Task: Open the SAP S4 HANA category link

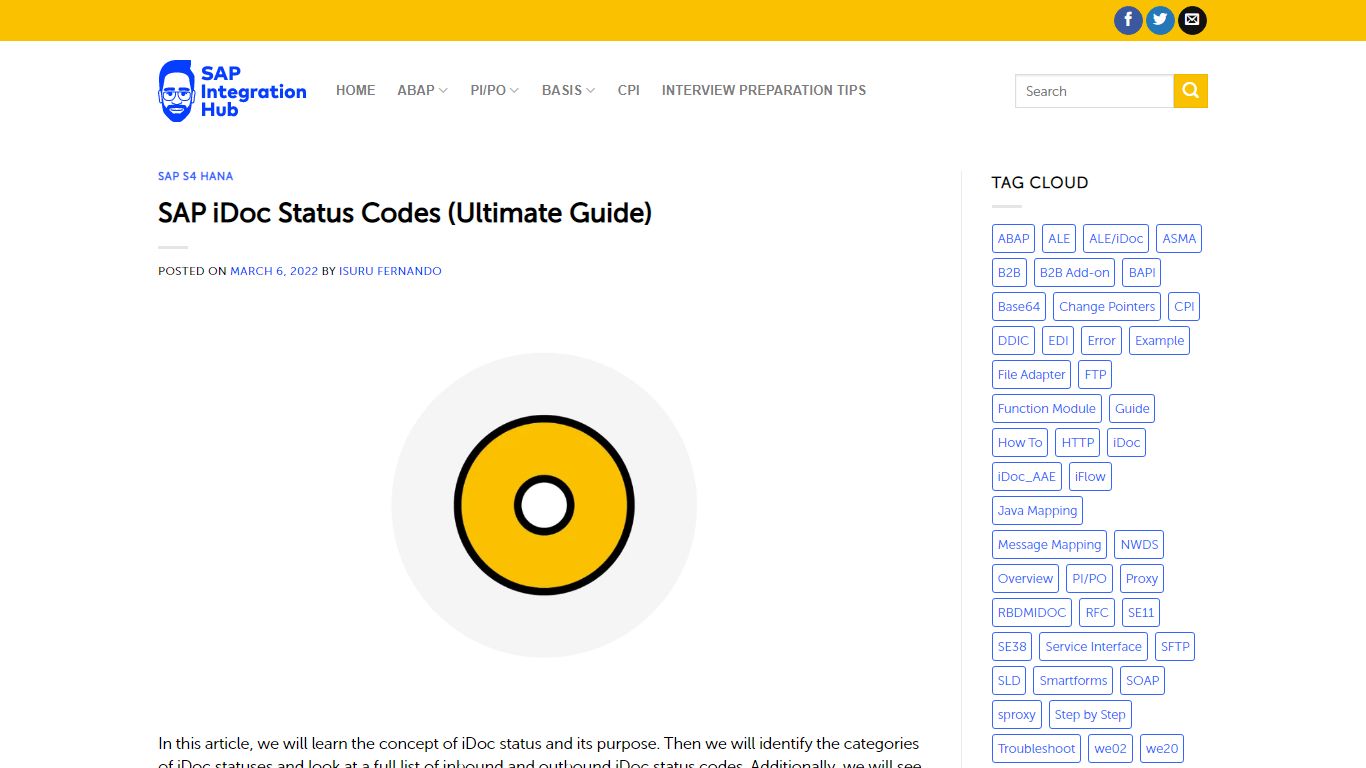Action: pyautogui.click(x=195, y=176)
